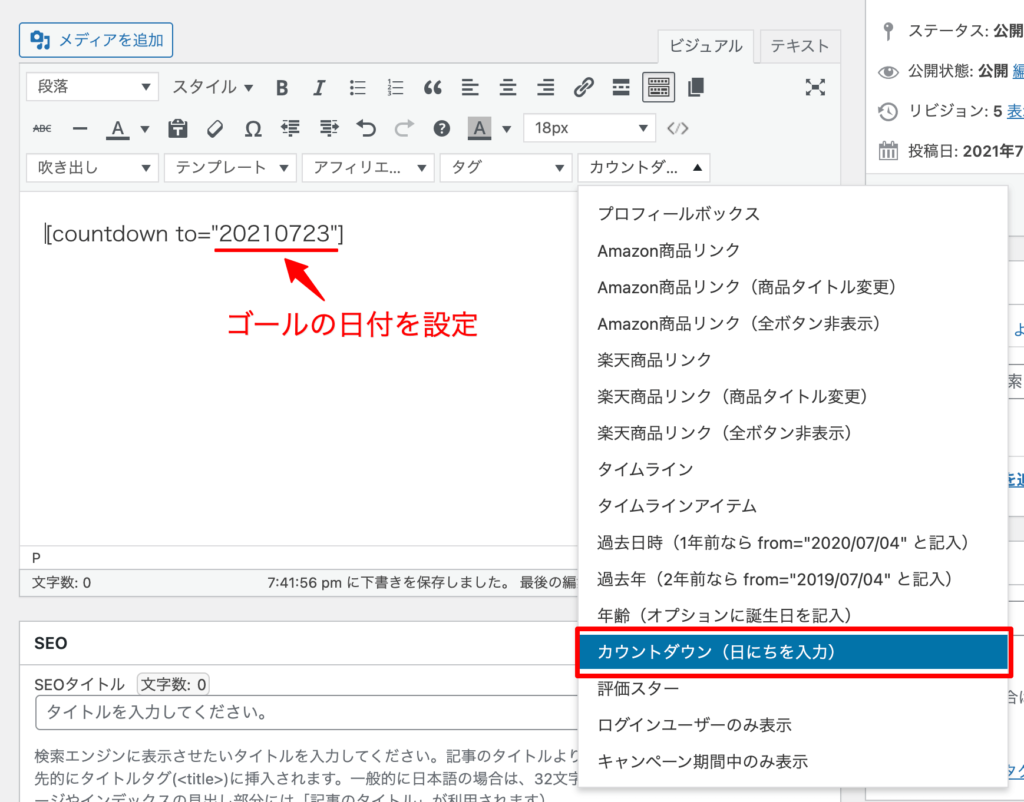Click the source code icon
The height and width of the screenshot is (802, 1024).
678,129
